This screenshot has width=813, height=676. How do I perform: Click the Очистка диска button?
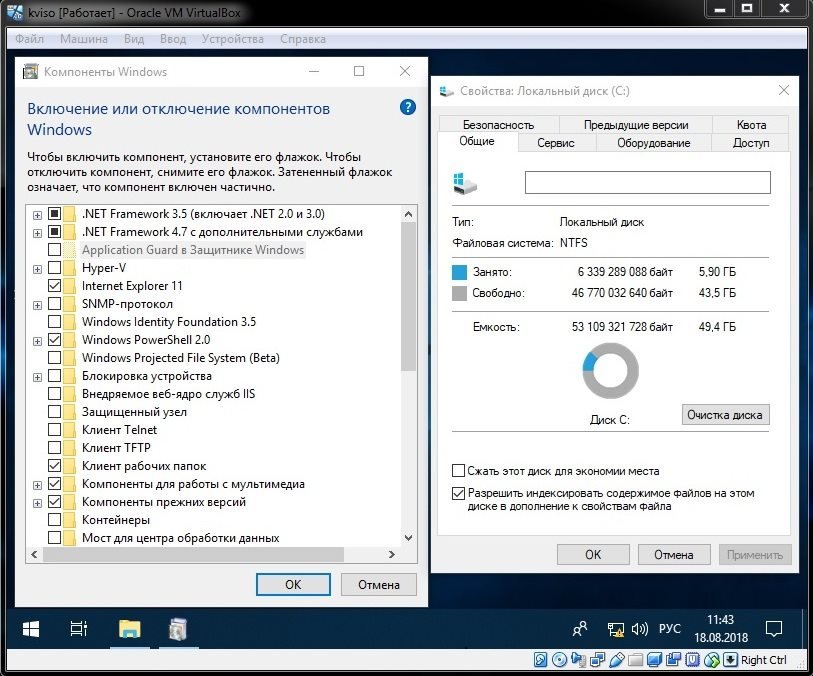click(725, 415)
